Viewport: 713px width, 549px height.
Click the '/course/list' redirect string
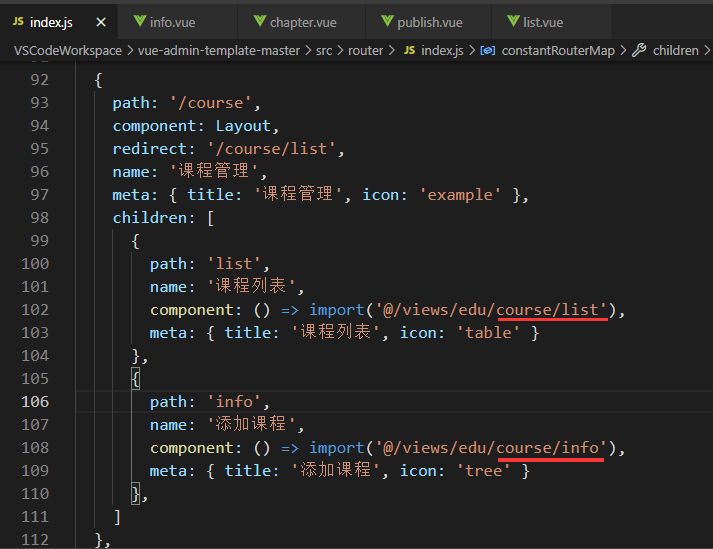(x=271, y=149)
